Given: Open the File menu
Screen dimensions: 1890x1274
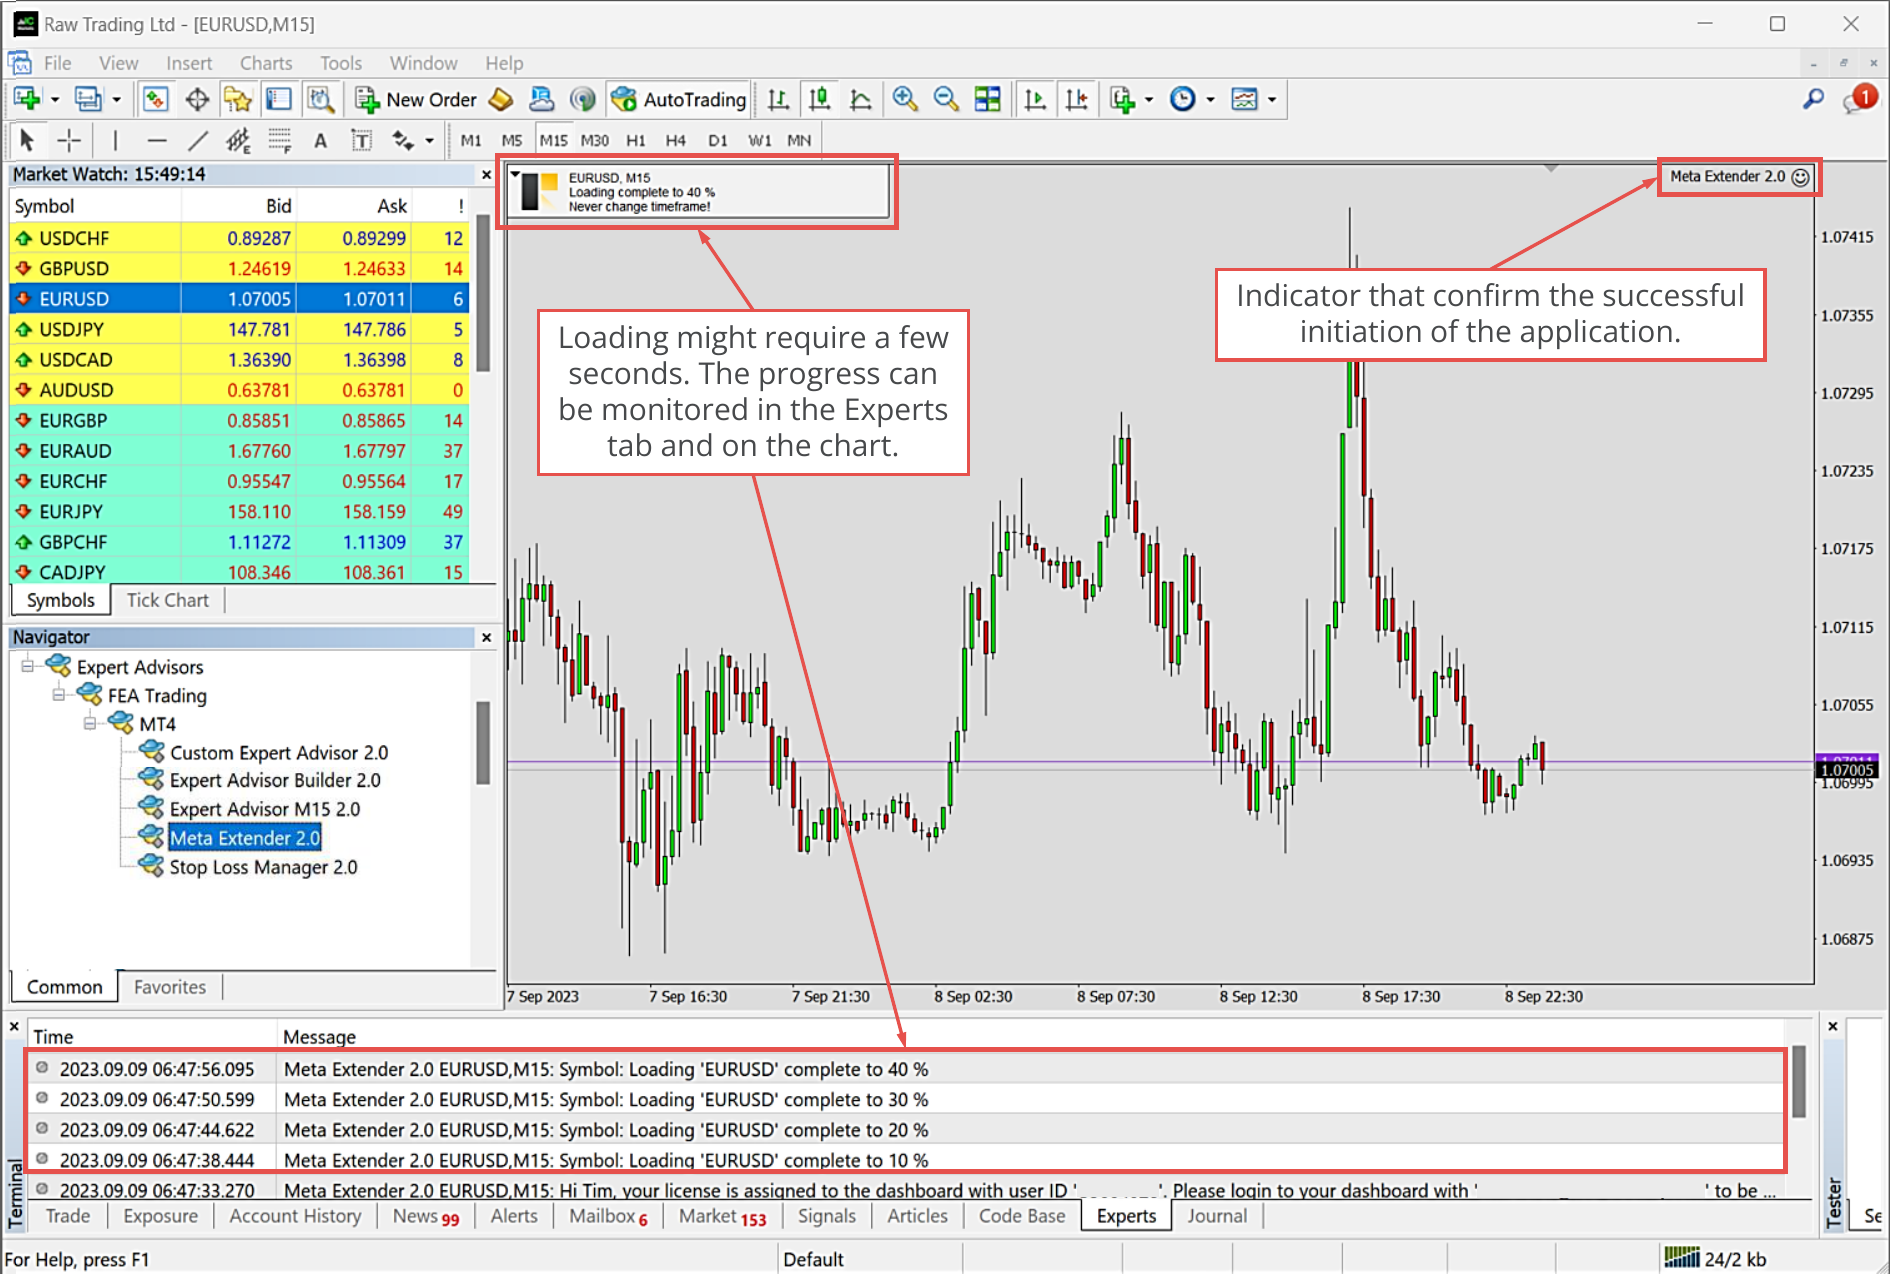Looking at the screenshot, I should pos(57,63).
